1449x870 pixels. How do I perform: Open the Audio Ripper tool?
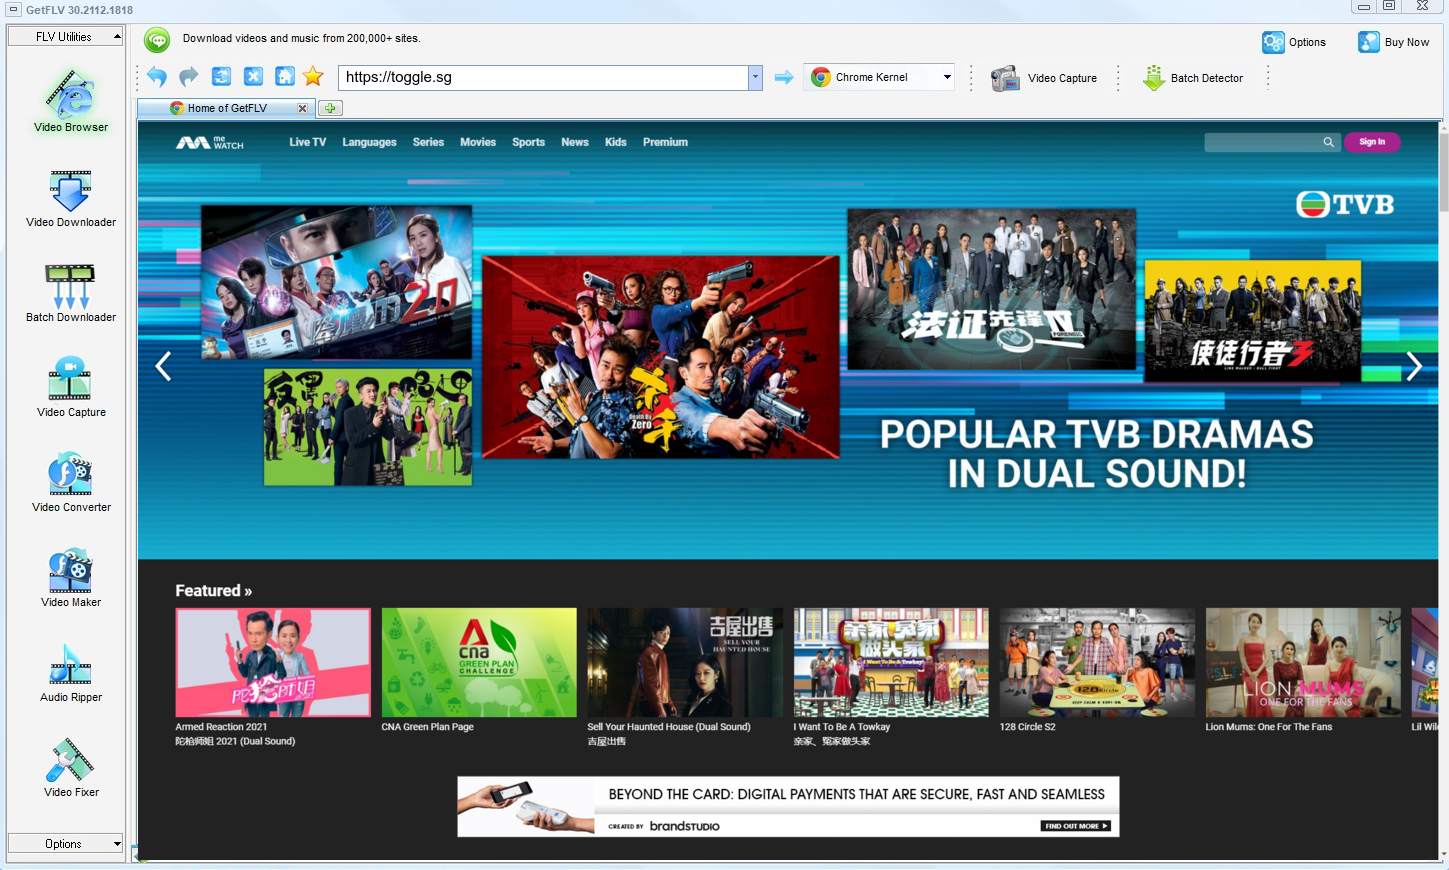tap(70, 673)
